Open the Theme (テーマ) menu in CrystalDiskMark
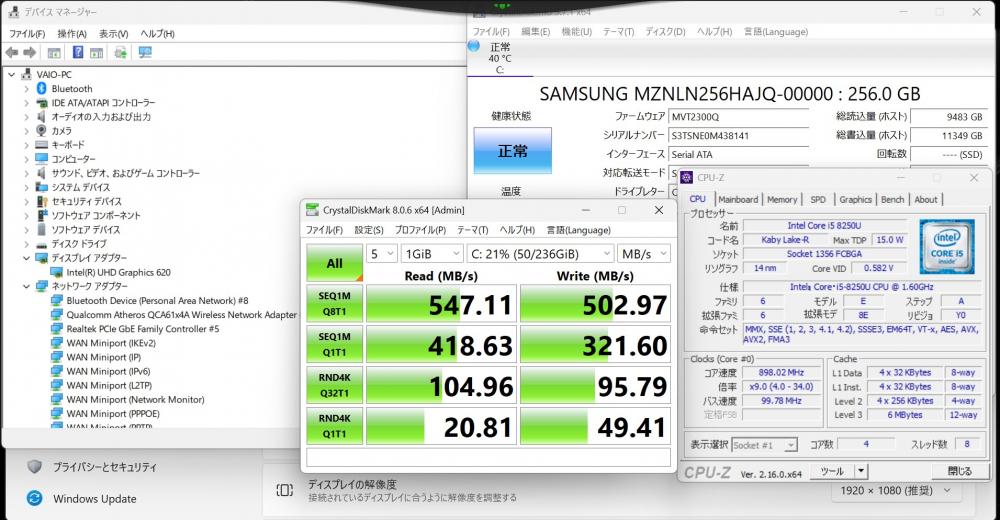The image size is (1000, 520). point(472,230)
